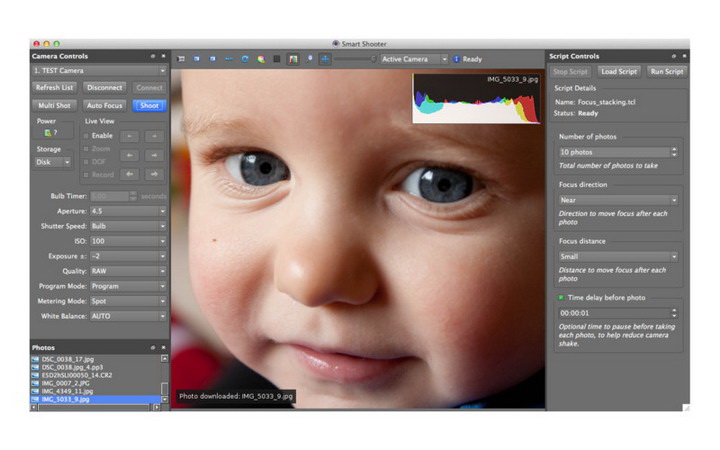Toggle the histogram overlay icon

(x=293, y=59)
